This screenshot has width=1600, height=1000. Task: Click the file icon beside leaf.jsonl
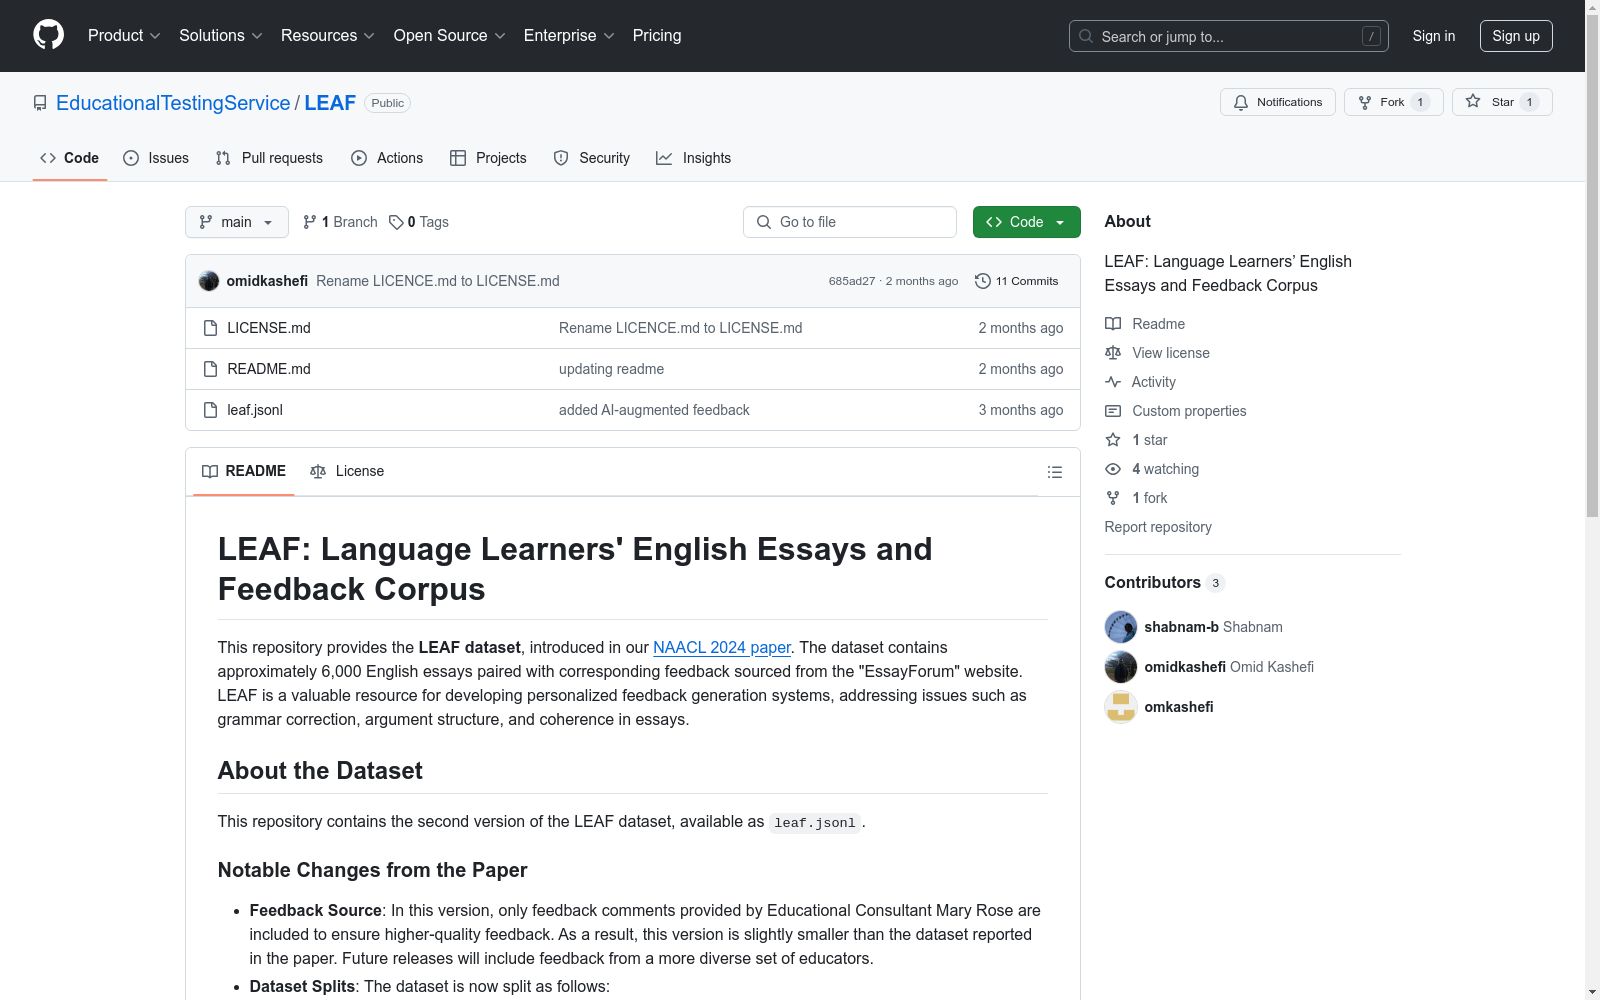[210, 410]
